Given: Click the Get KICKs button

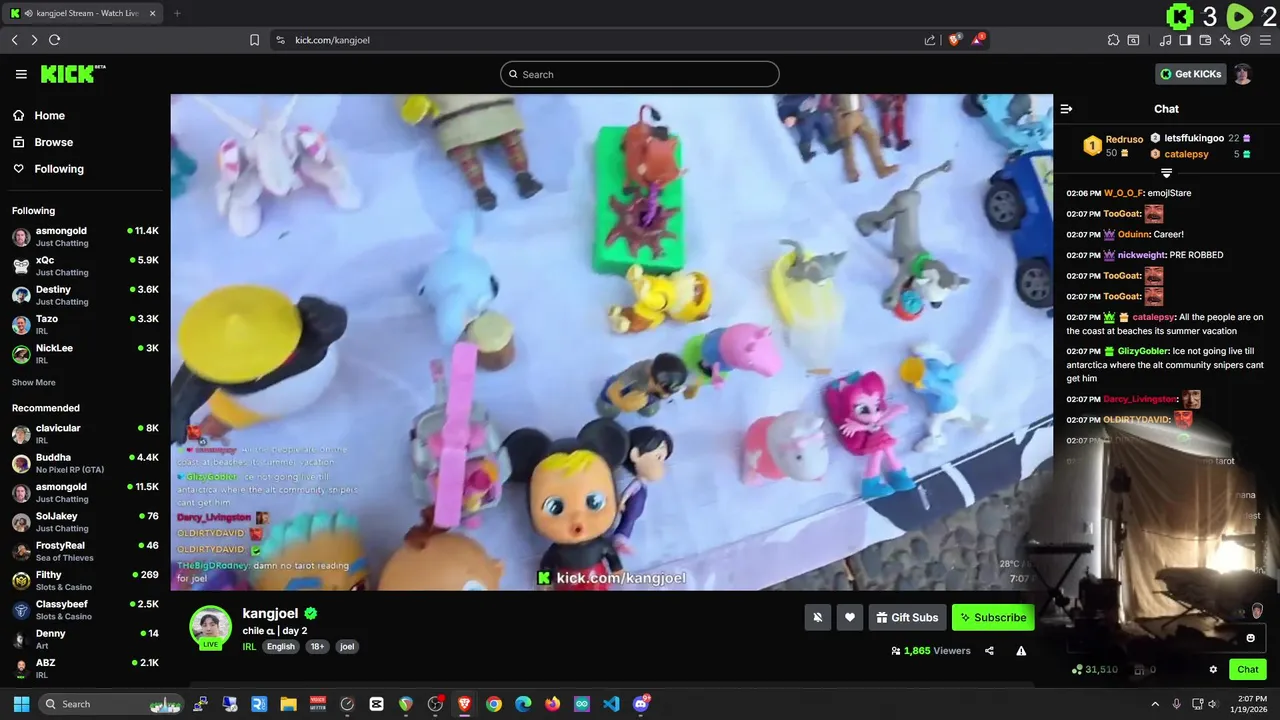Looking at the screenshot, I should click(x=1190, y=74).
